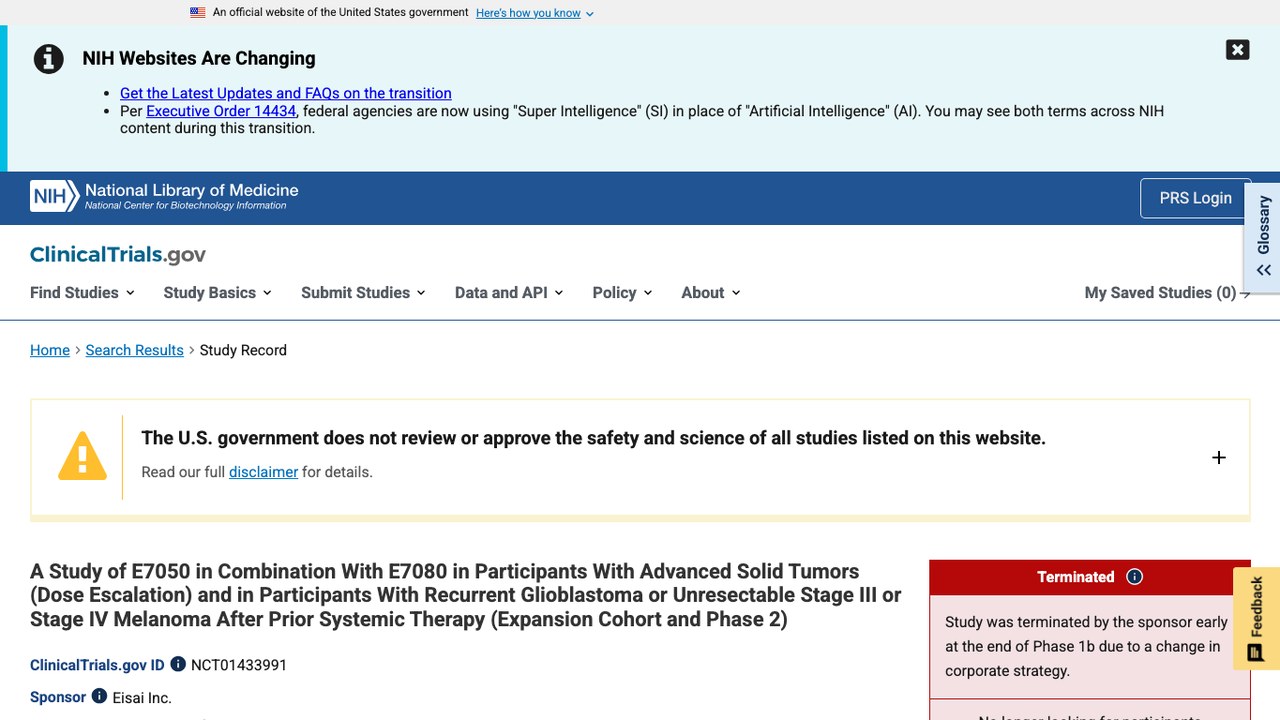Click the yellow warning triangle icon
The height and width of the screenshot is (720, 1280).
[x=82, y=456]
